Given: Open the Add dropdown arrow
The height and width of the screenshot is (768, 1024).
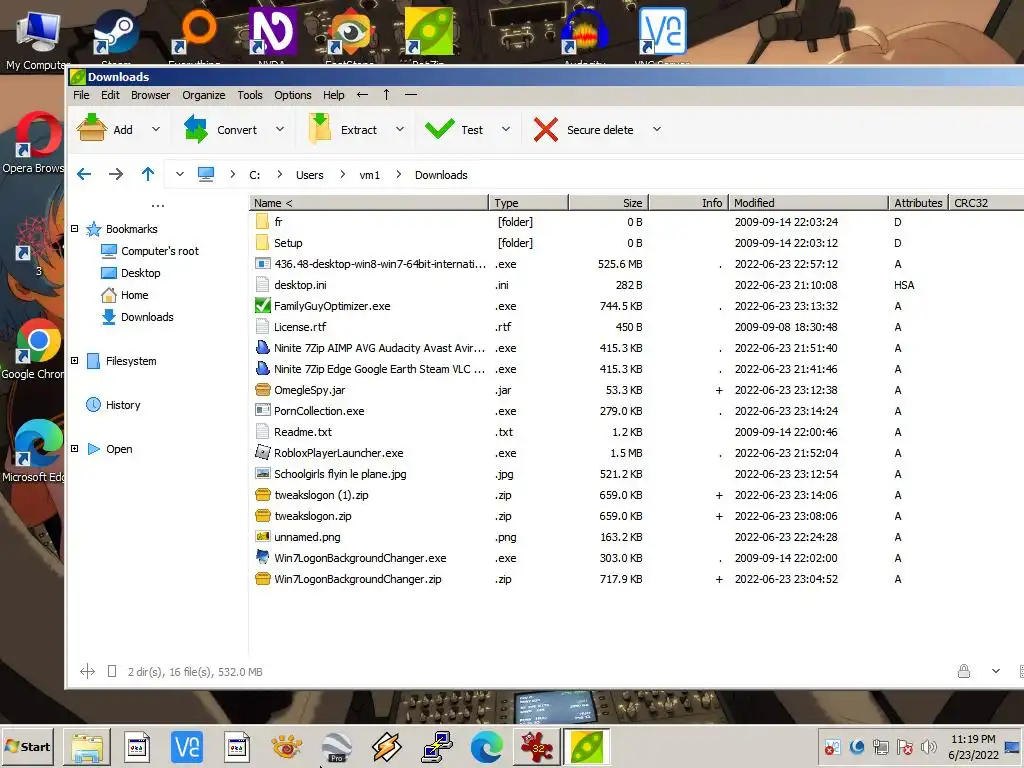Looking at the screenshot, I should pyautogui.click(x=155, y=129).
